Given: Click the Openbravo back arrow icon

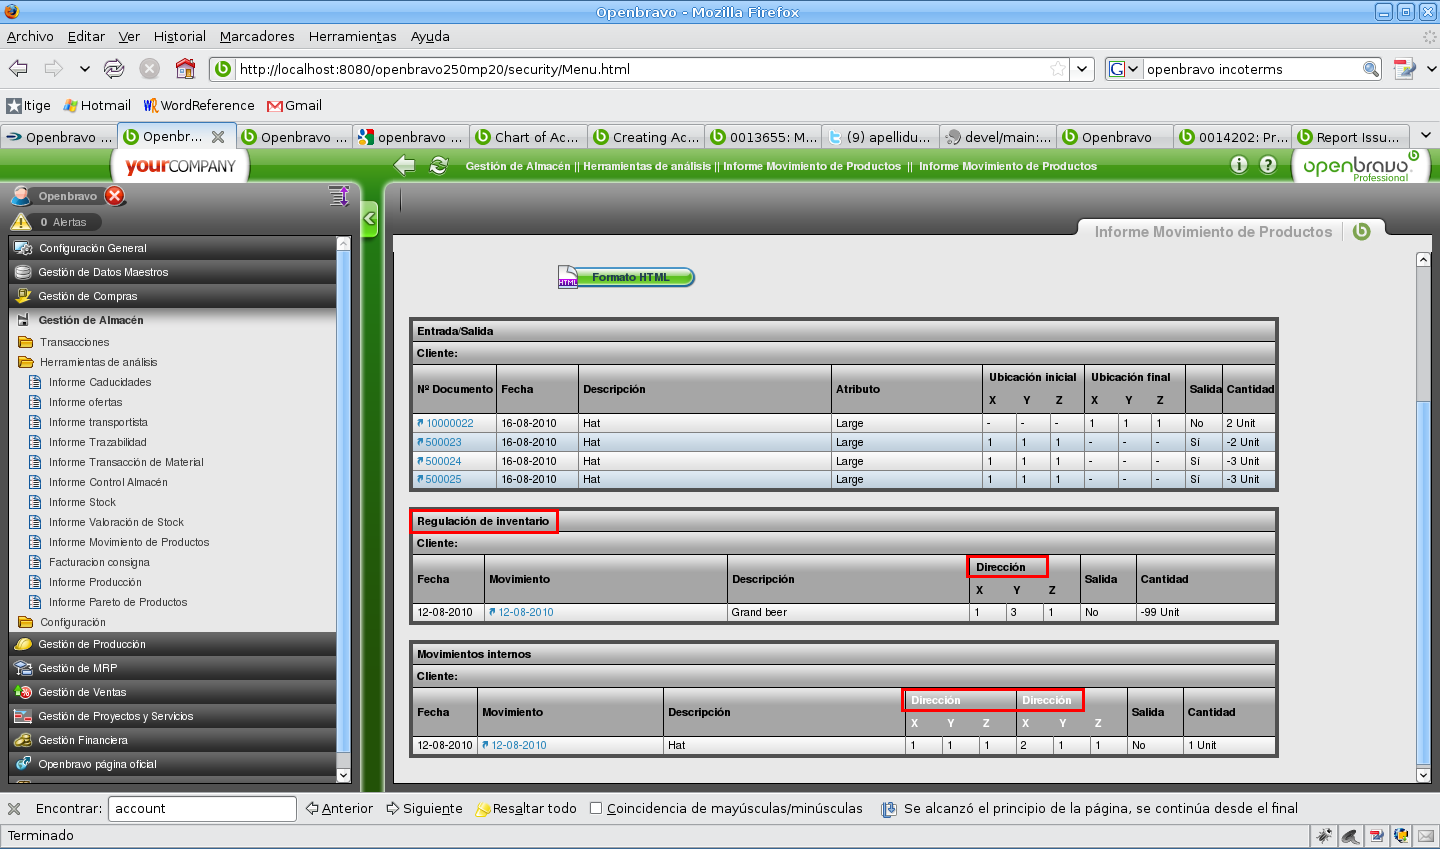Looking at the screenshot, I should 405,166.
